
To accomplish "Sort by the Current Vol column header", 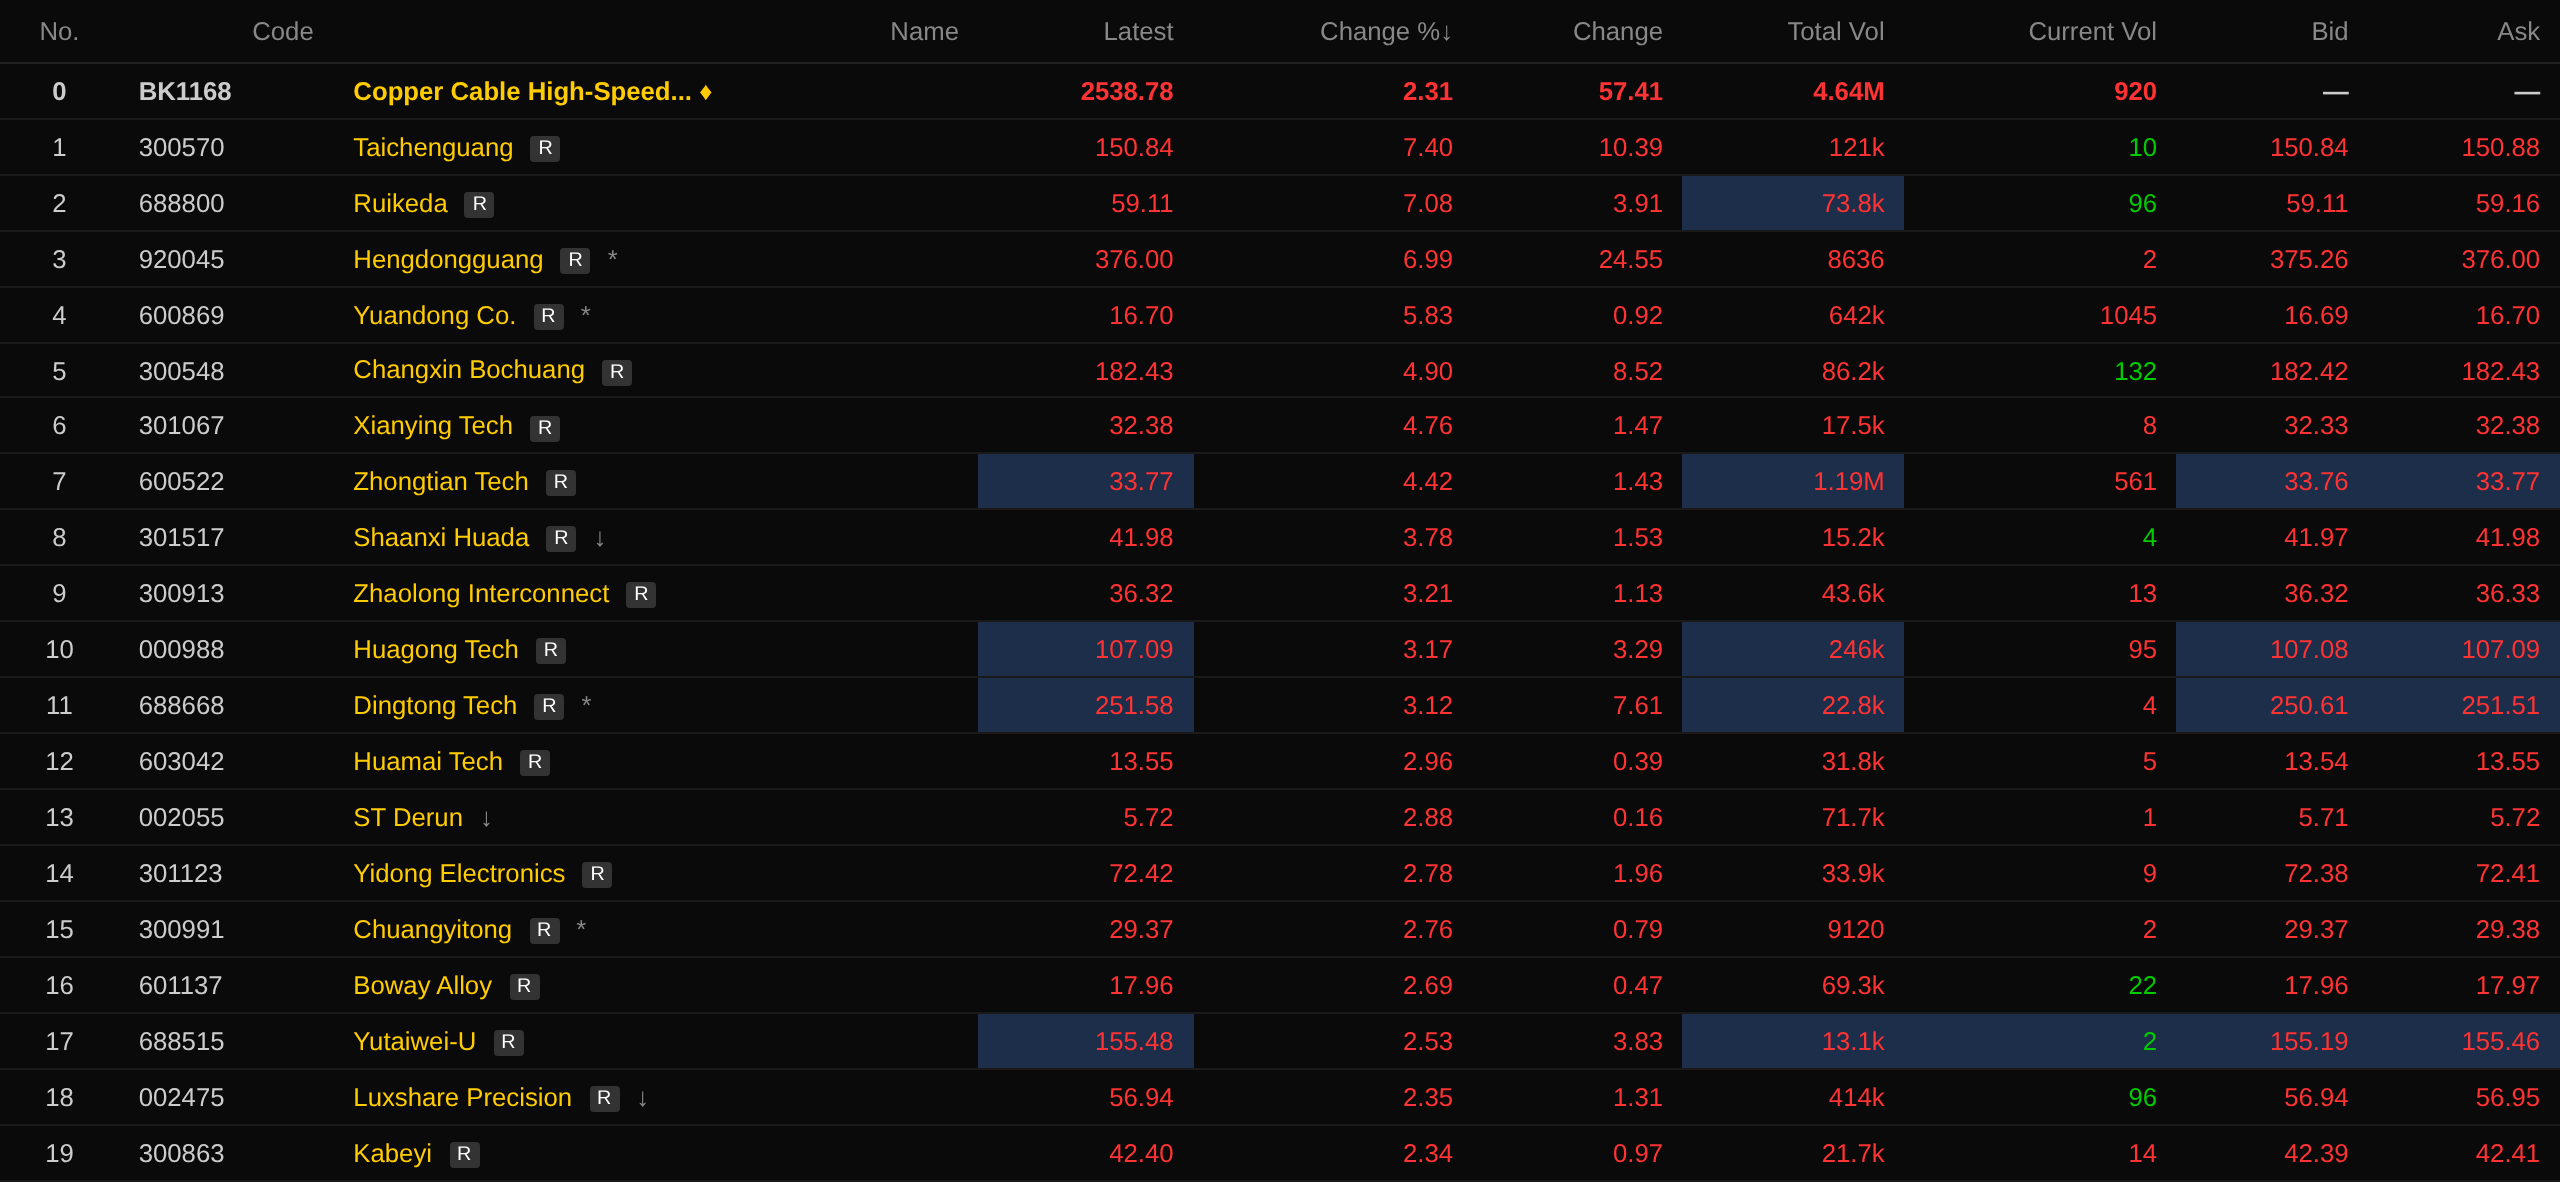I will [x=2092, y=32].
